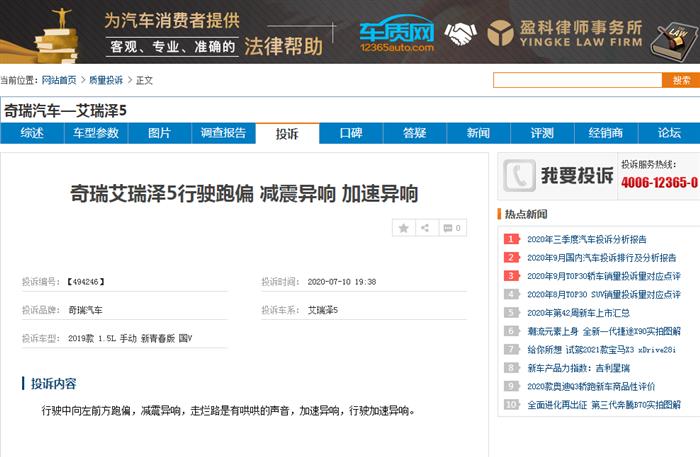Switch to the 新闻 tab

[x=478, y=133]
